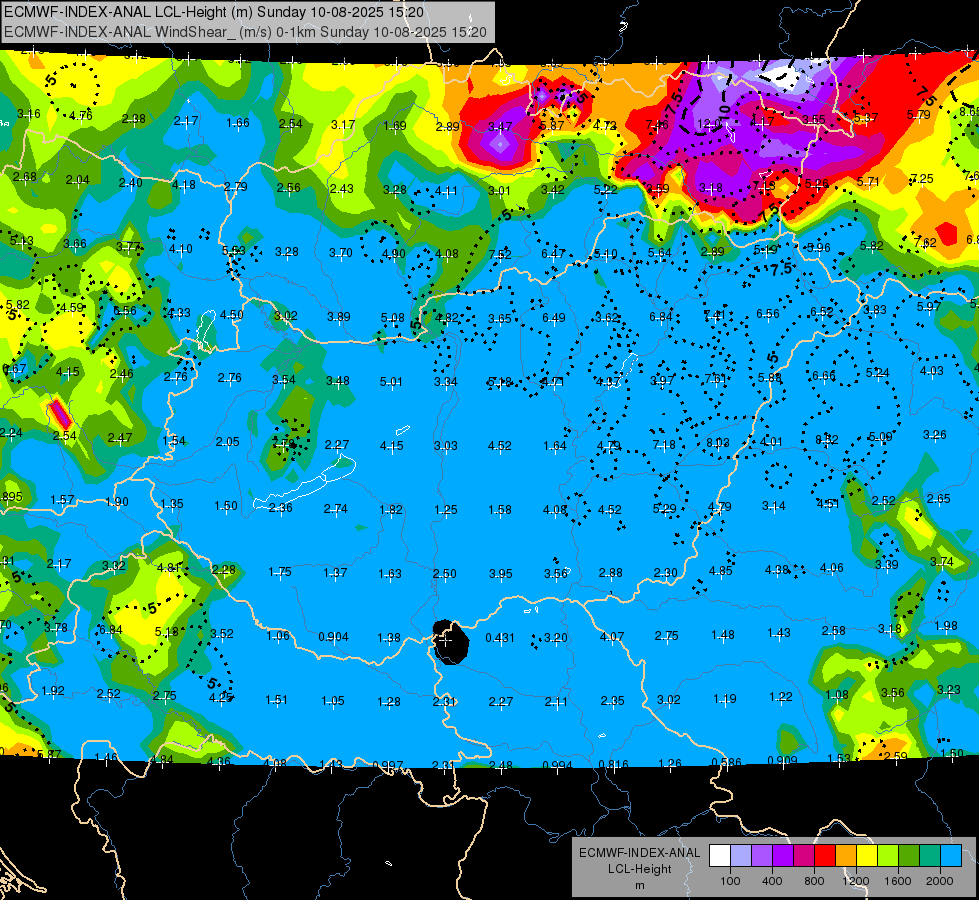This screenshot has height=900, width=979.
Task: Click the wind shear value 7.52
Action: pos(499,254)
